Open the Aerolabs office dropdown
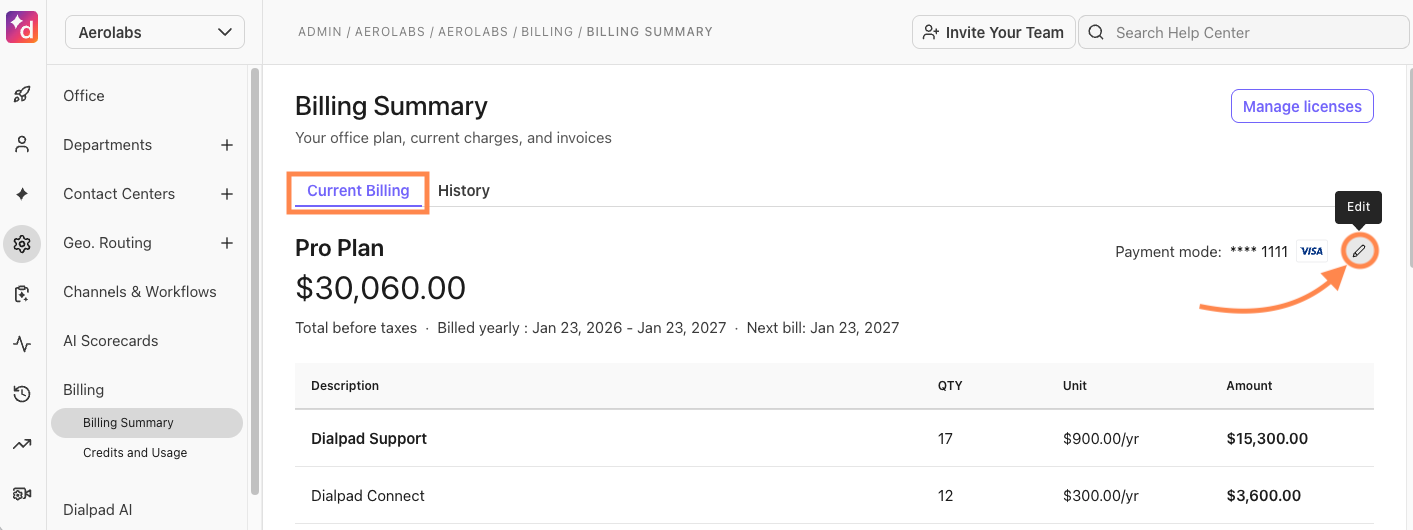 [155, 32]
